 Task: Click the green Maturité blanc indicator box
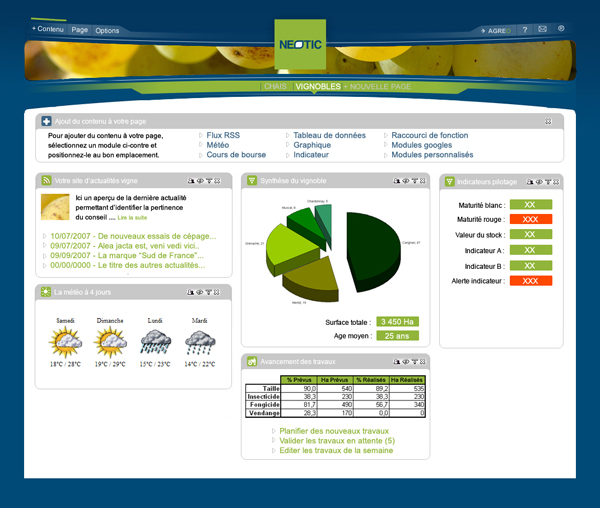click(531, 205)
